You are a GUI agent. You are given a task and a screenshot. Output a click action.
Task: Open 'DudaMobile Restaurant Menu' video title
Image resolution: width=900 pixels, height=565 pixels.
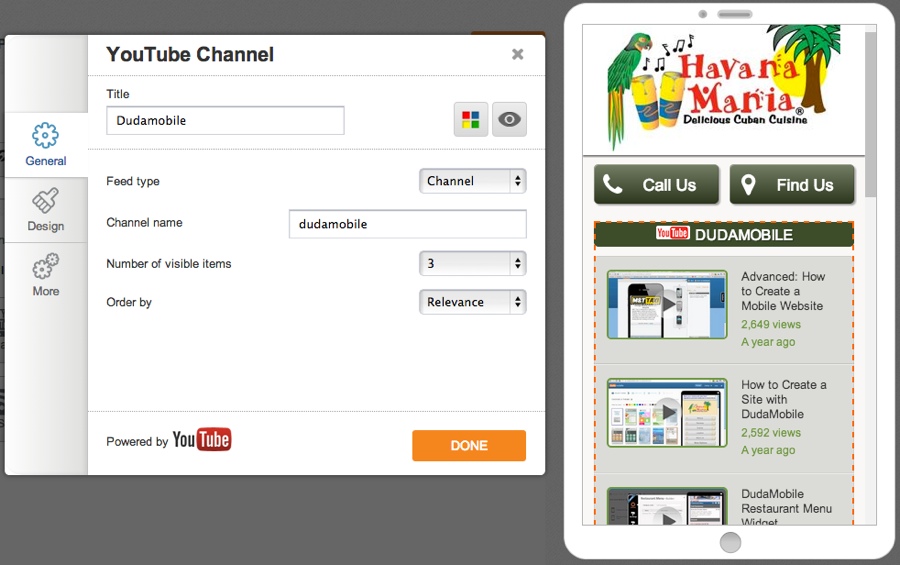point(786,508)
